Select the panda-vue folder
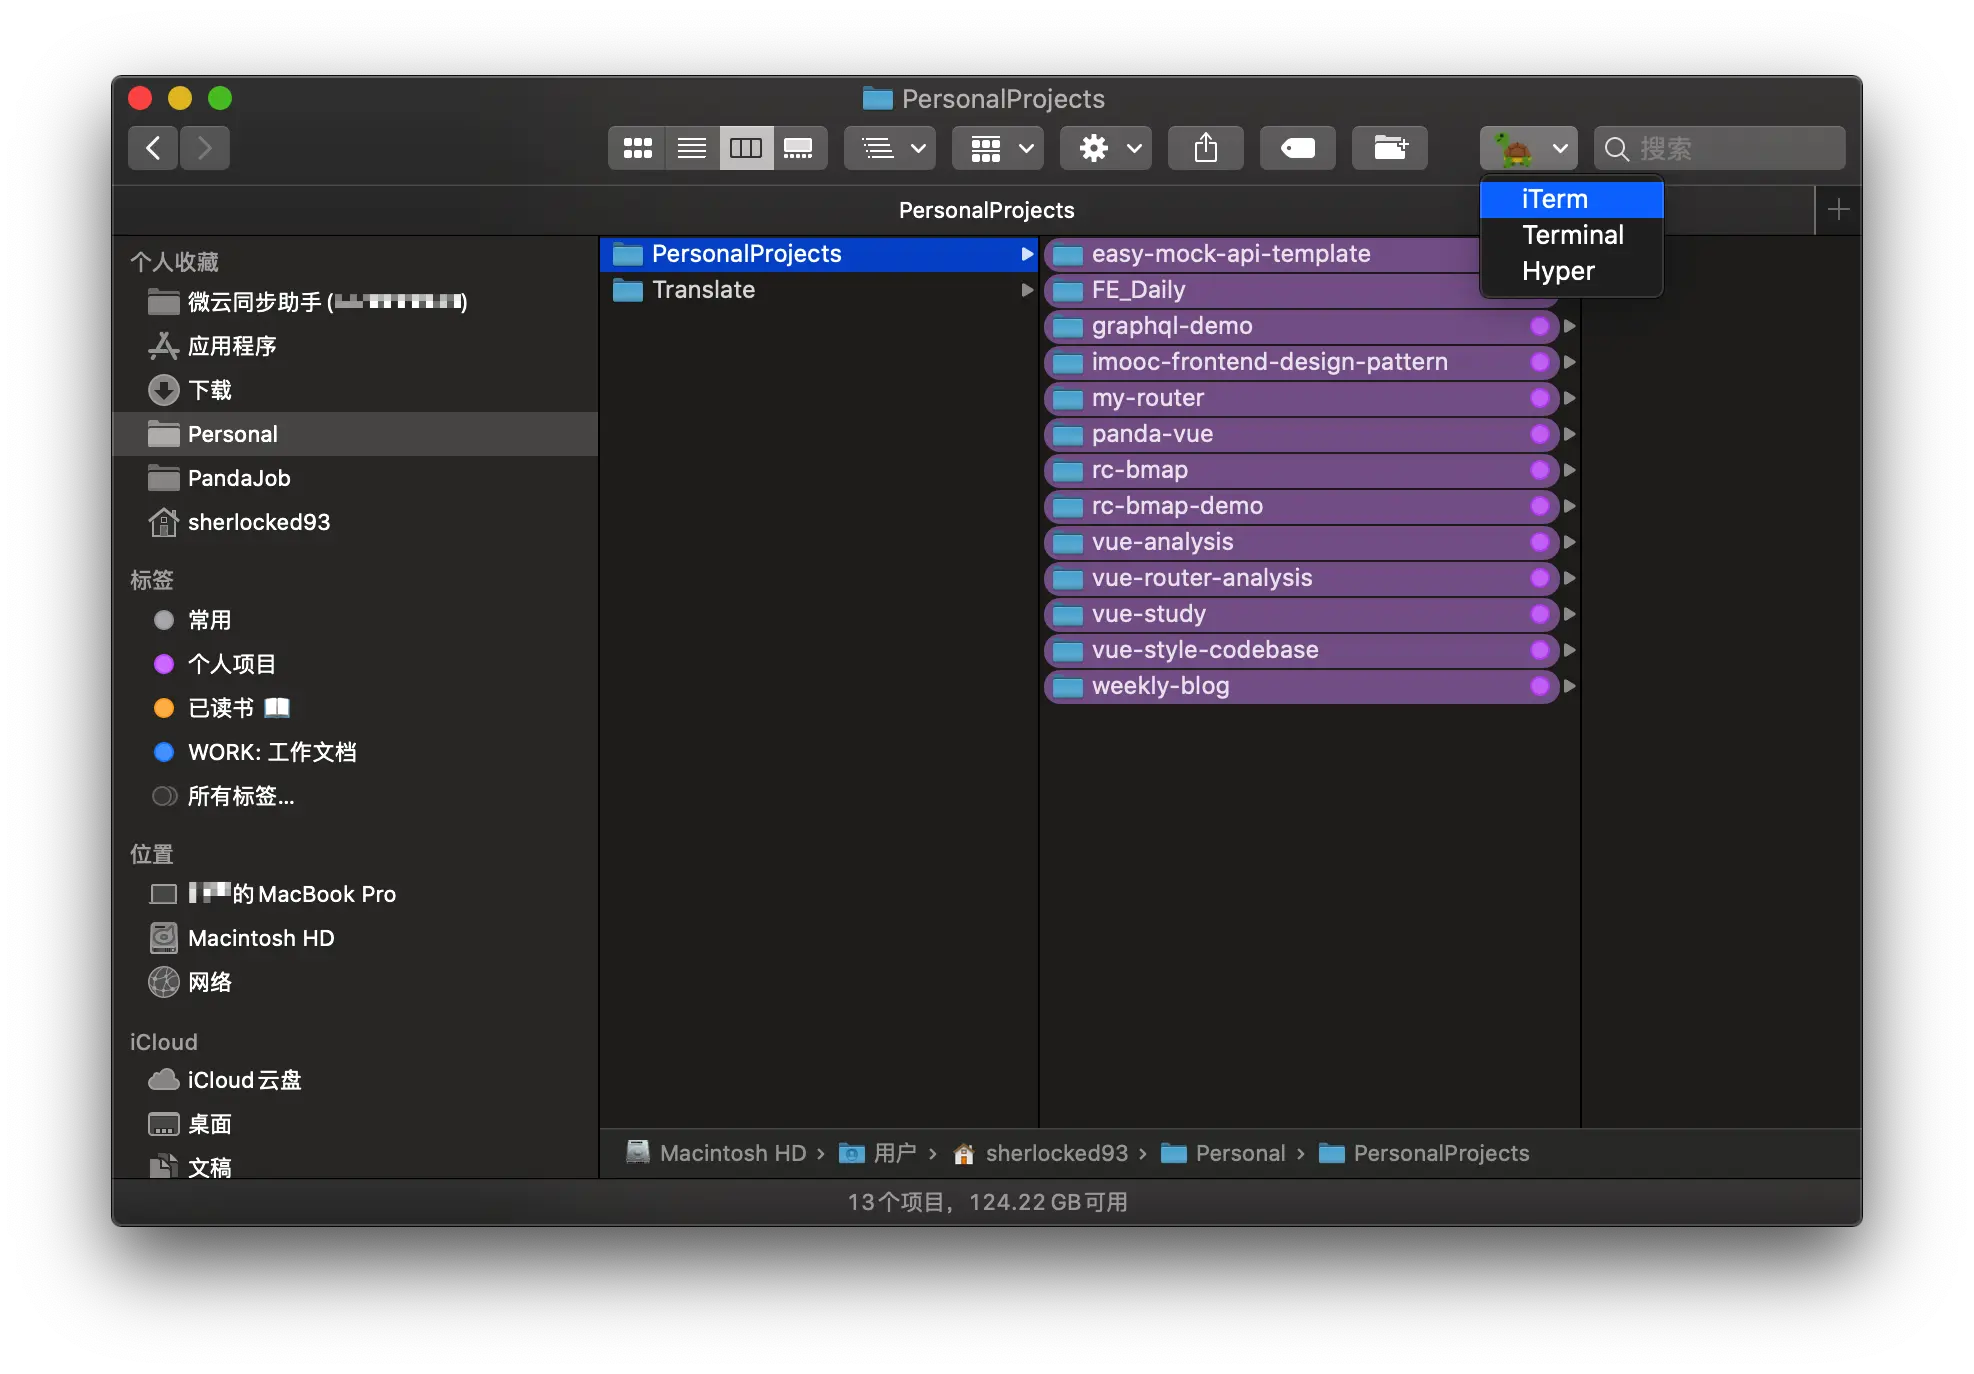This screenshot has width=1974, height=1374. point(1302,434)
